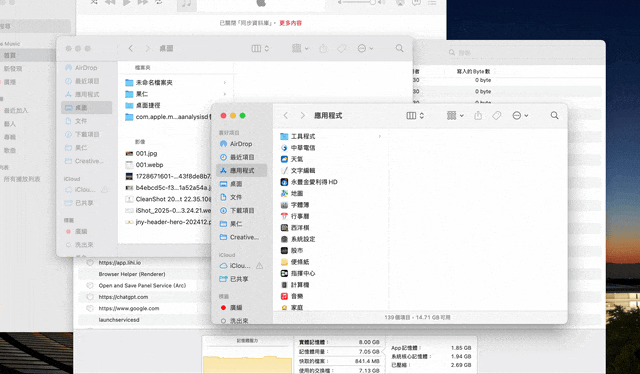Screen dimensions: 640x374
Task: Expand the 工具程式 folder chevron
Action: (x=380, y=136)
